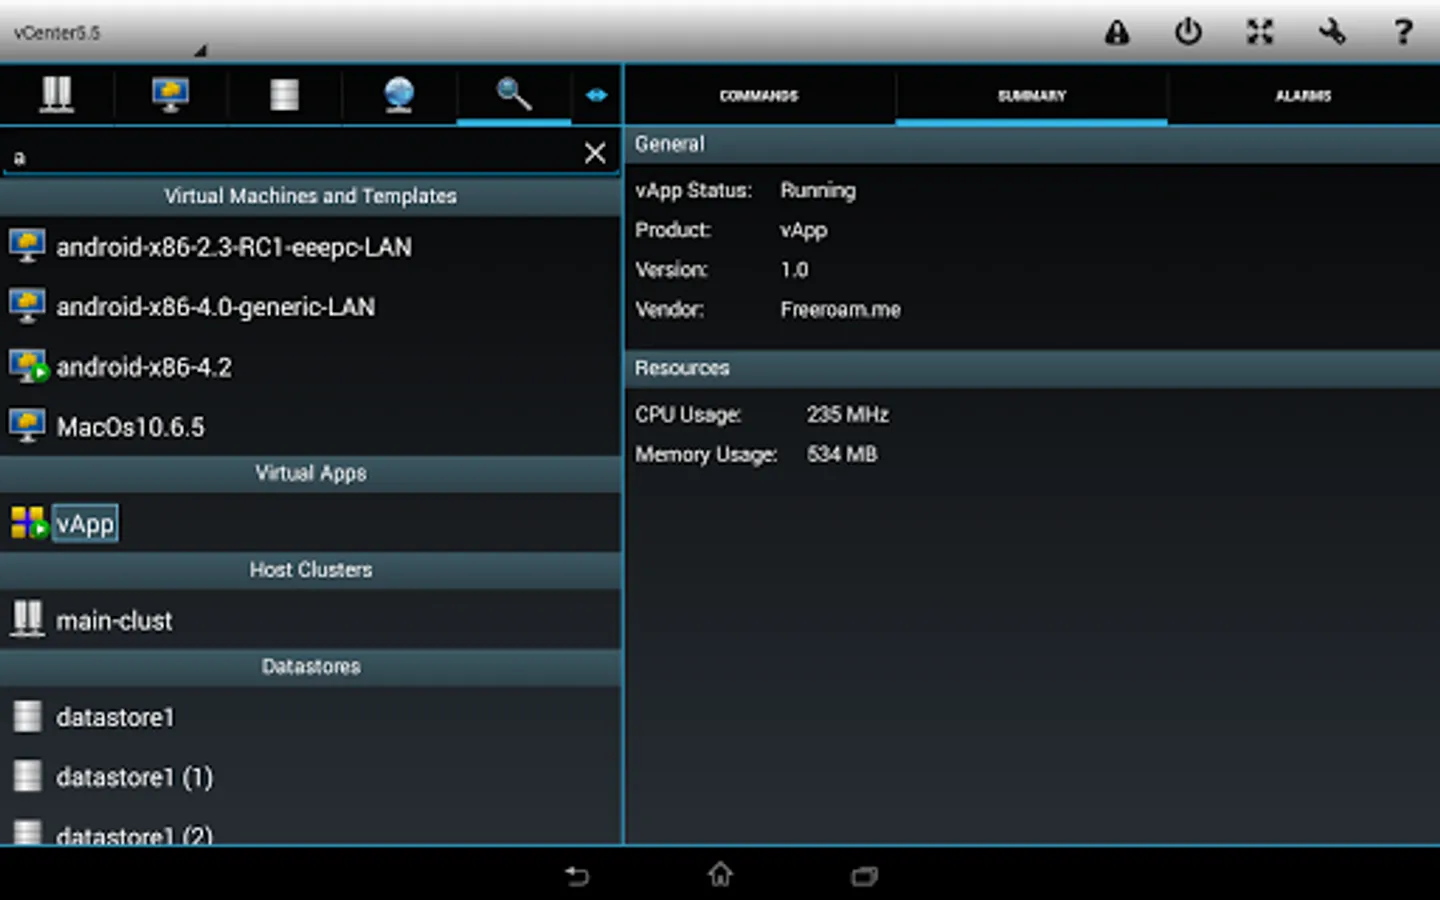Open the Hosts and Clusters view icon
The width and height of the screenshot is (1440, 900).
(x=57, y=94)
